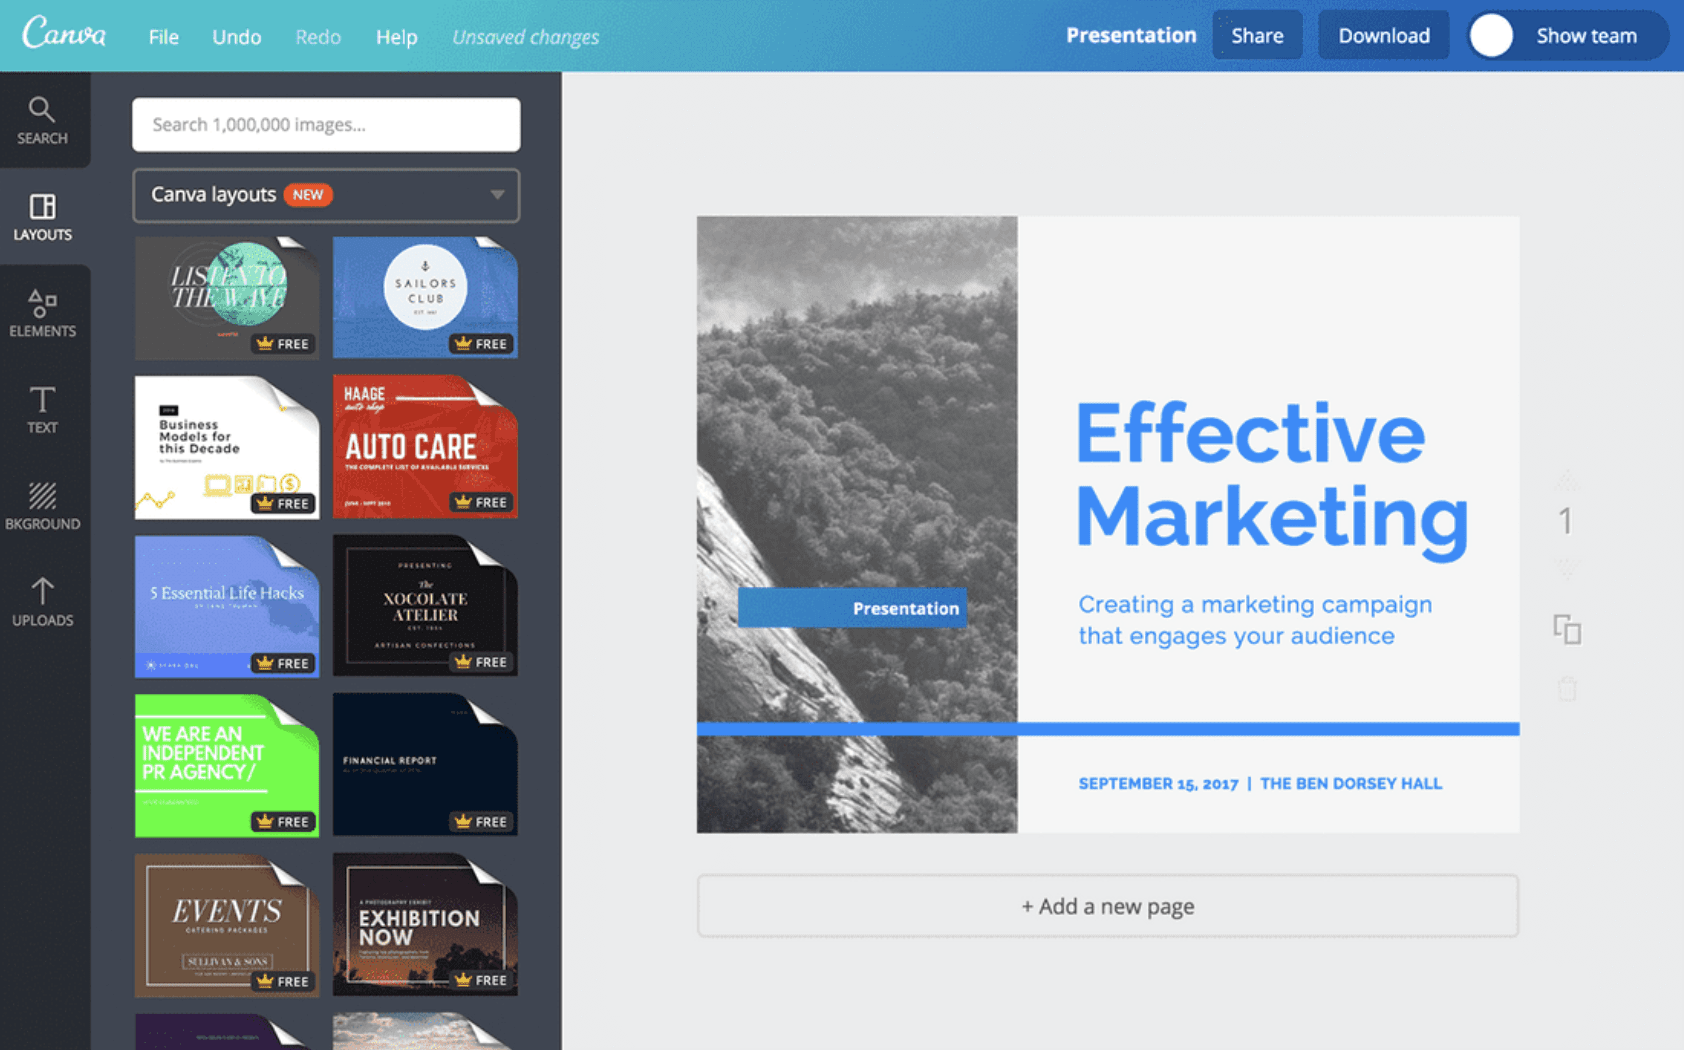Choose the red Auto Care layout
The image size is (1684, 1050).
tap(425, 447)
